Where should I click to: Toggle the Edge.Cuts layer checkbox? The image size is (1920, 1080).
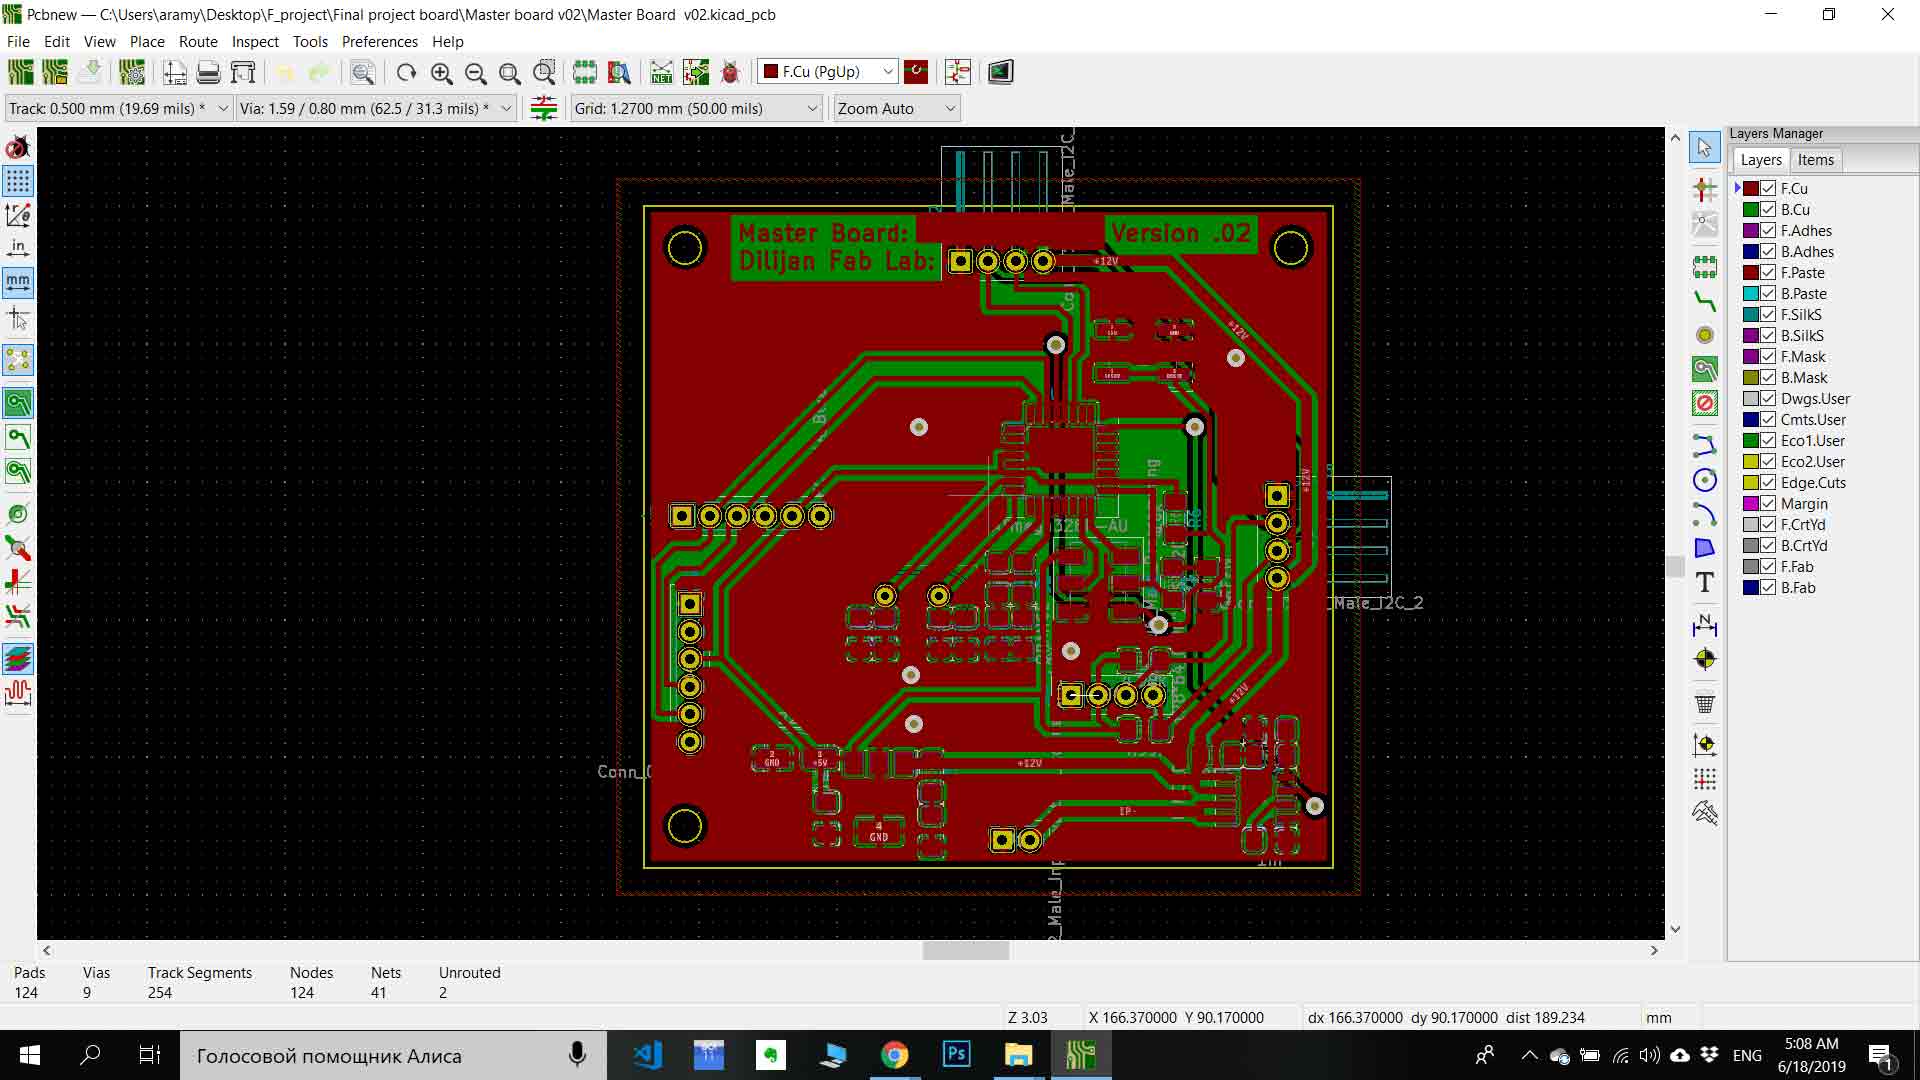click(x=1768, y=483)
